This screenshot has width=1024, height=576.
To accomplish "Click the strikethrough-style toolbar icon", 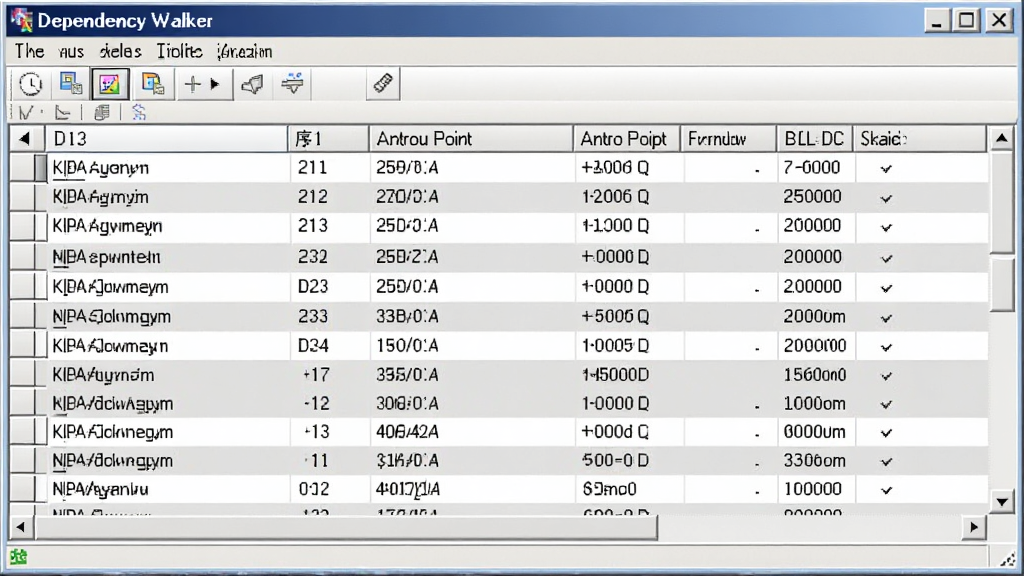I will pyautogui.click(x=292, y=84).
